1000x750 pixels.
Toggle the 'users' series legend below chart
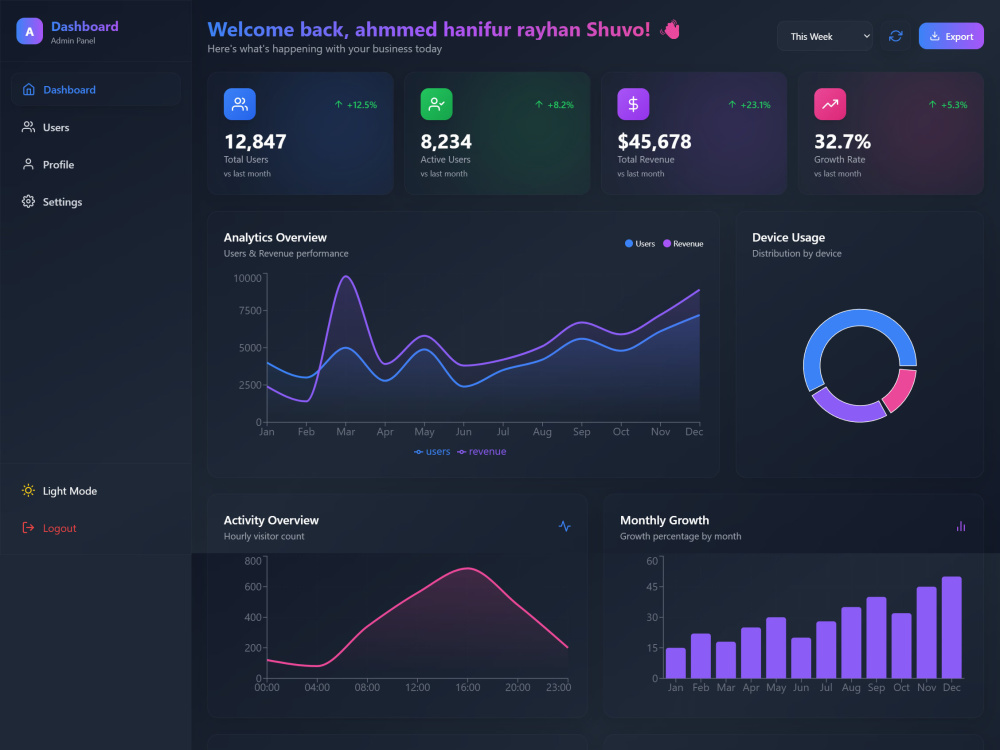pyautogui.click(x=432, y=452)
